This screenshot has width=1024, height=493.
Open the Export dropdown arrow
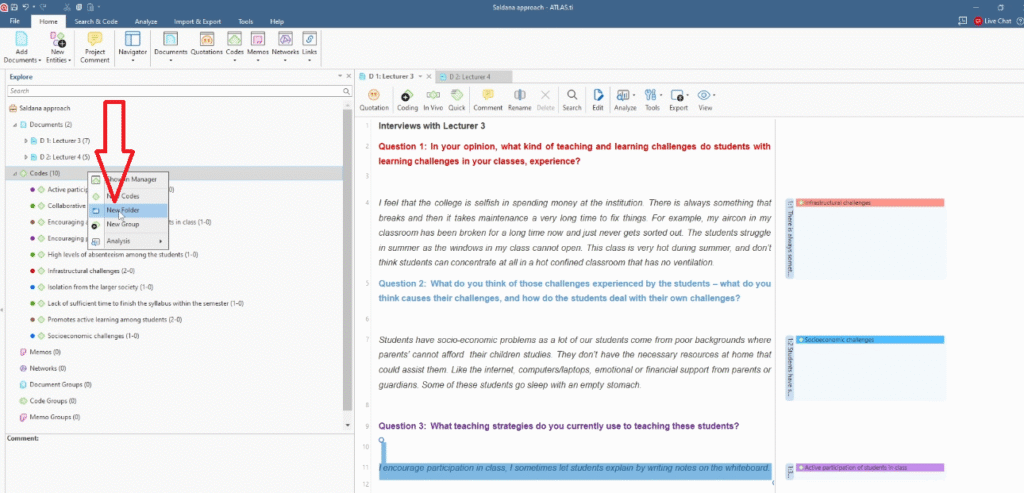click(685, 97)
